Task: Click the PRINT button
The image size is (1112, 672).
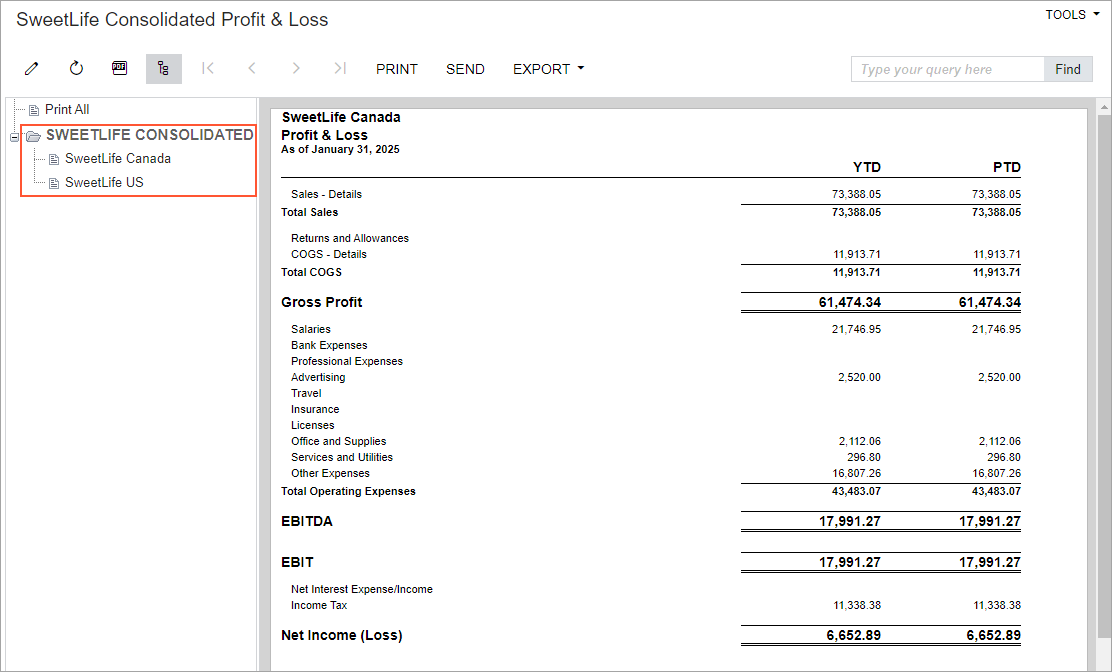Action: (x=396, y=69)
